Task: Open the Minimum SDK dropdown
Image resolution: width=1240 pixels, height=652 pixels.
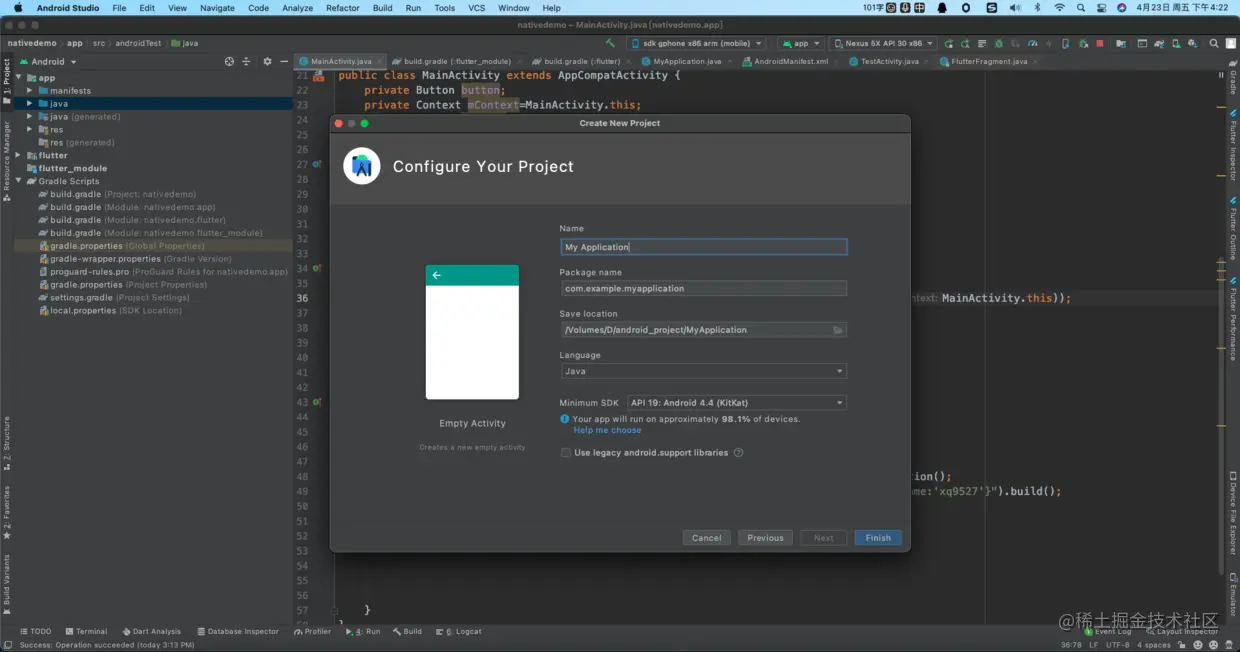Action: point(736,403)
